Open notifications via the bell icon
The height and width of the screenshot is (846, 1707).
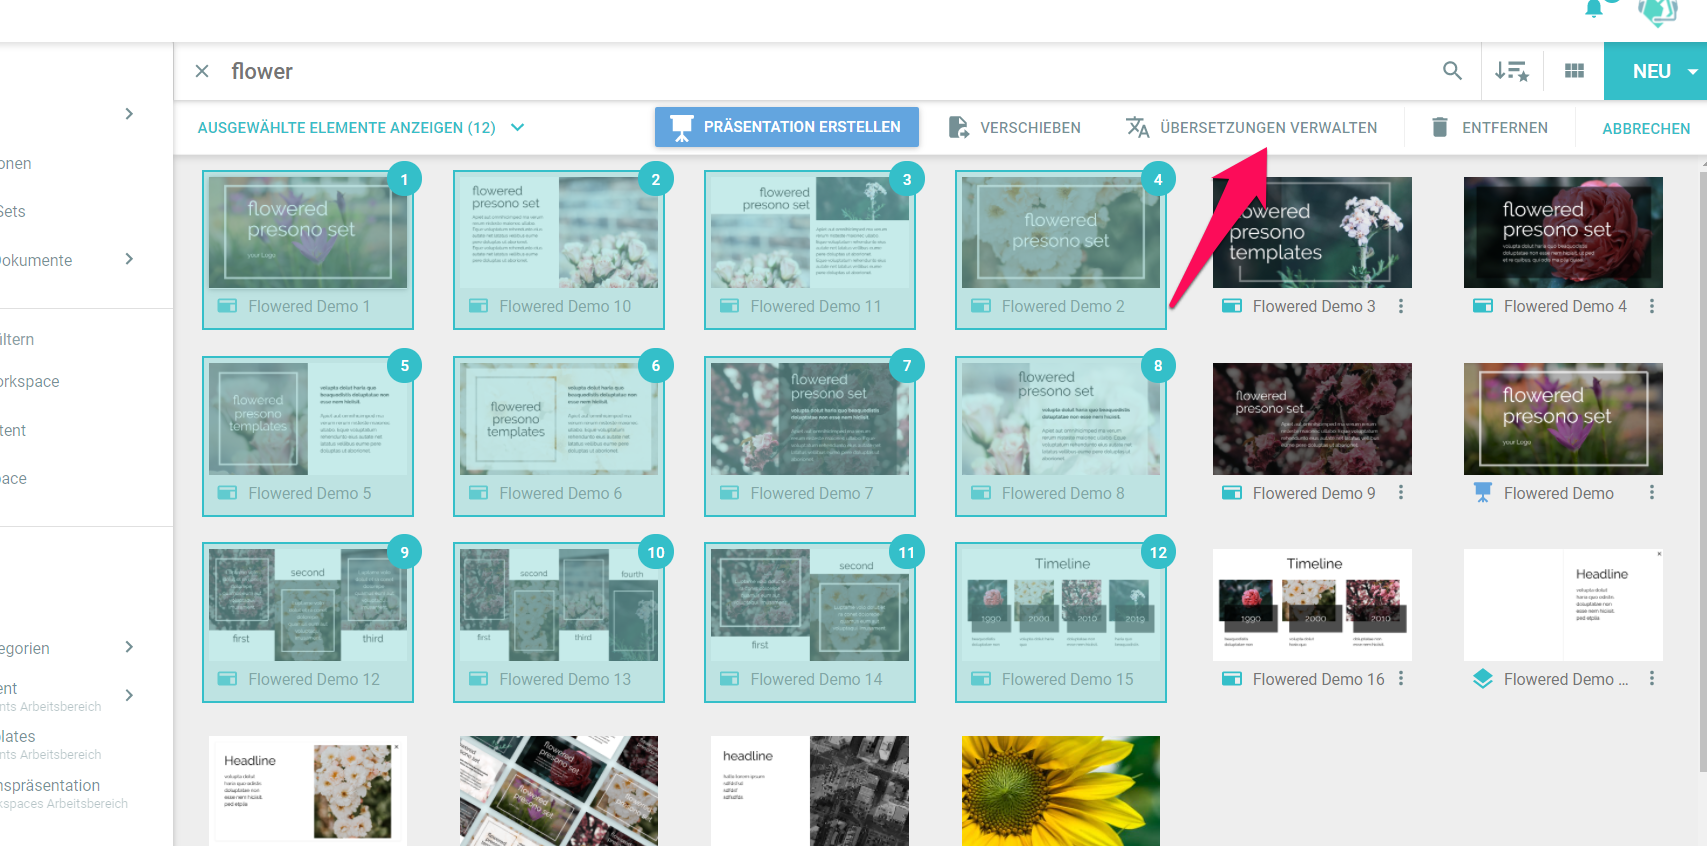coord(1594,9)
